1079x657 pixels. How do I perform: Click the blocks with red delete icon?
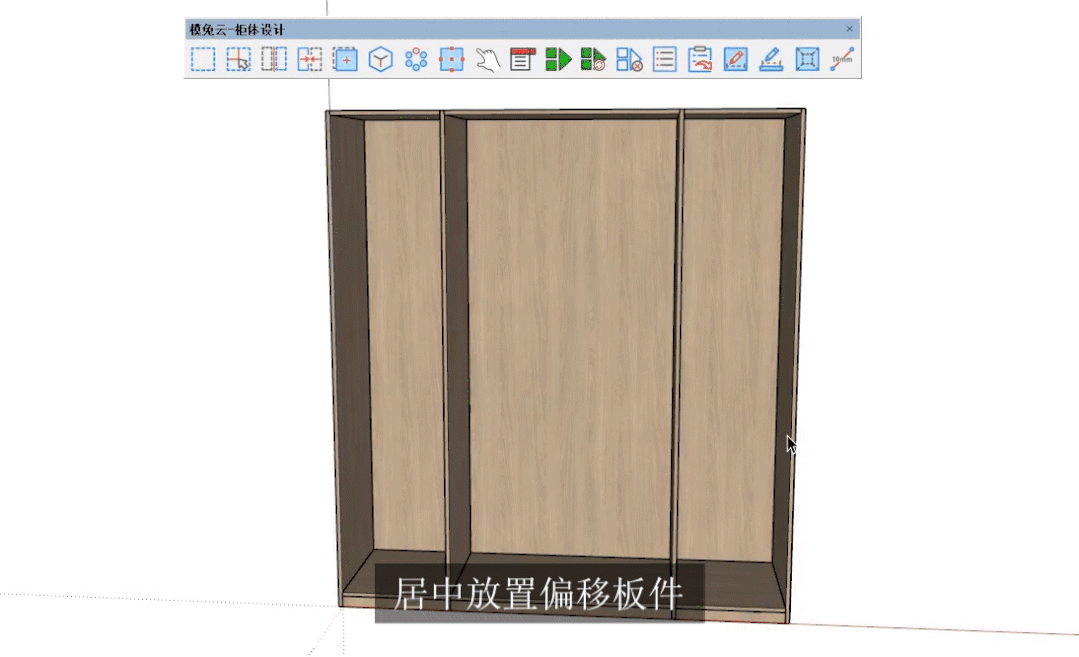click(629, 60)
